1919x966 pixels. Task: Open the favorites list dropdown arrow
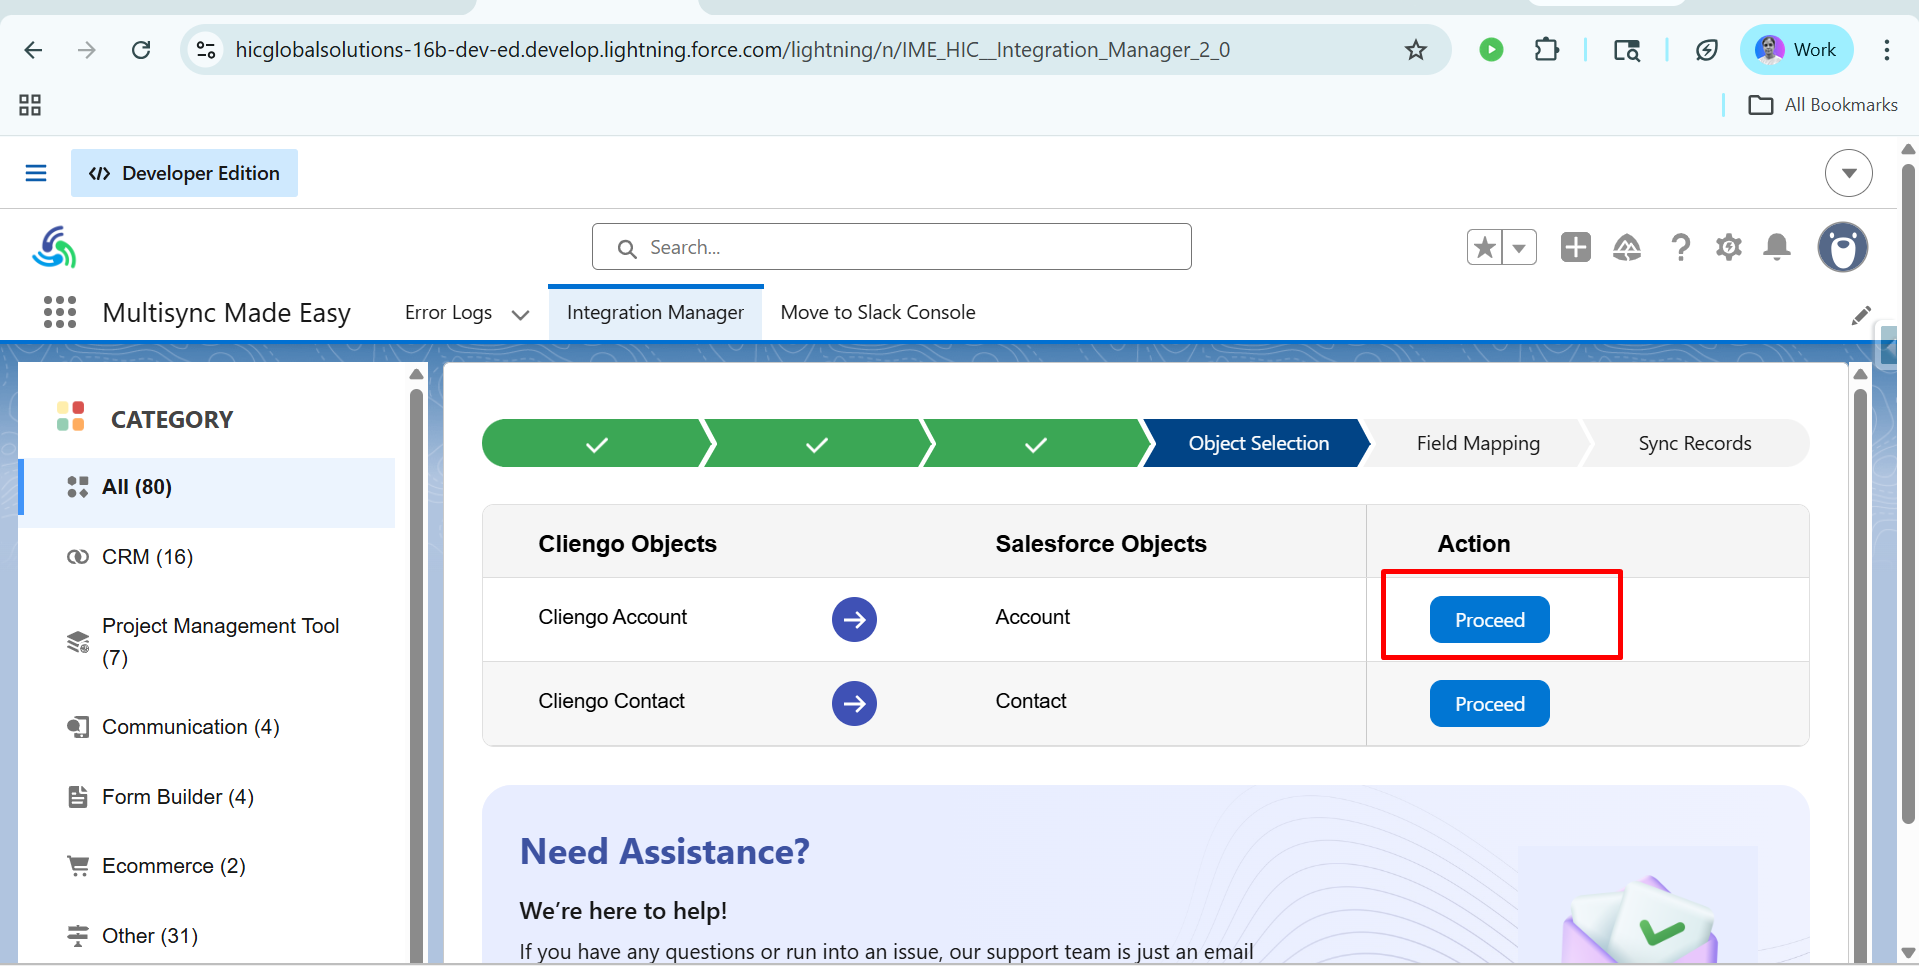(1519, 247)
